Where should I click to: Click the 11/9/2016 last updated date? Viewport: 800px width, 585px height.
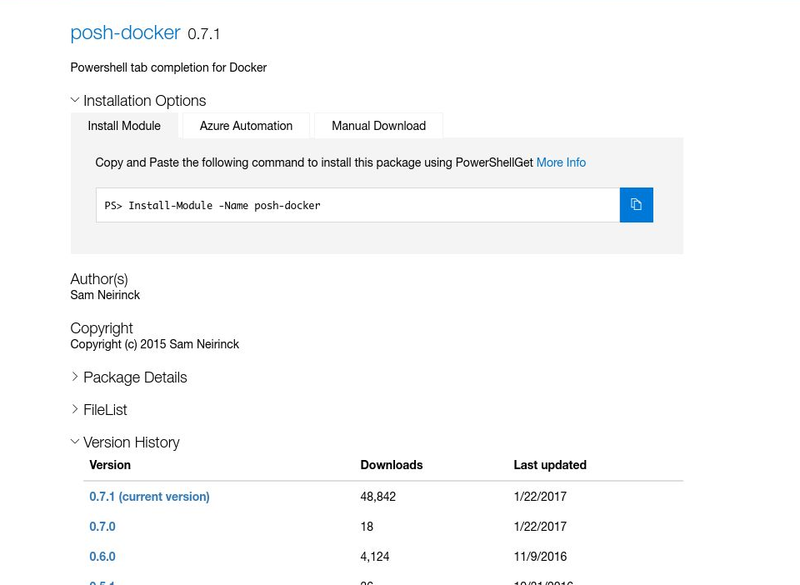(540, 556)
